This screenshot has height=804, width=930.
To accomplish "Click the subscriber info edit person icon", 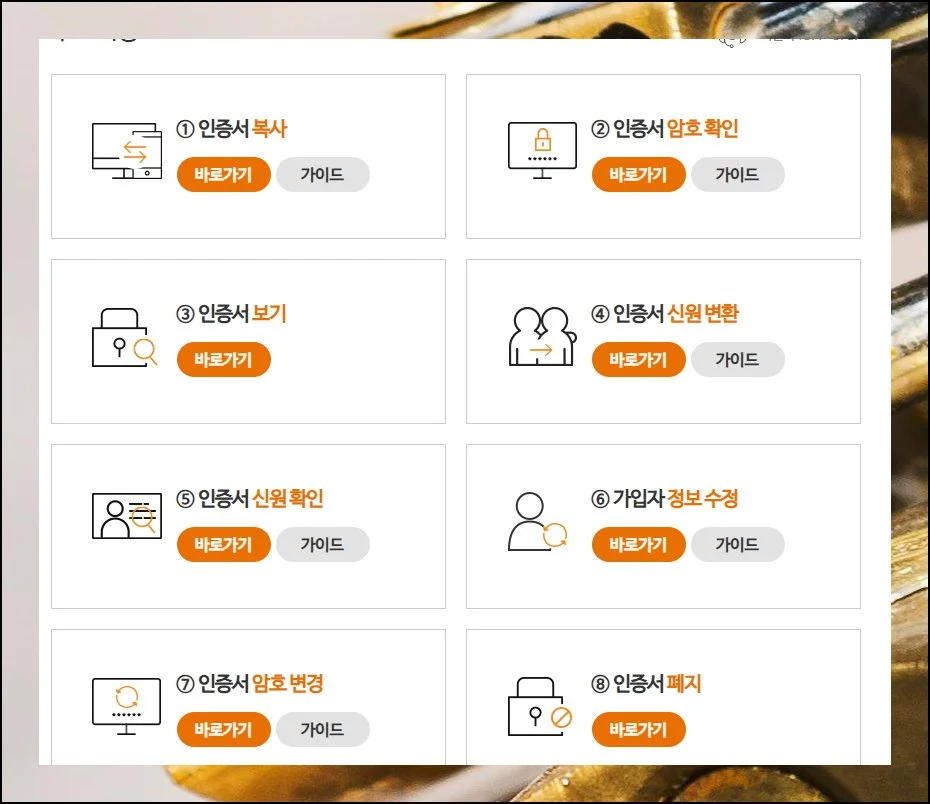I will pyautogui.click(x=538, y=522).
